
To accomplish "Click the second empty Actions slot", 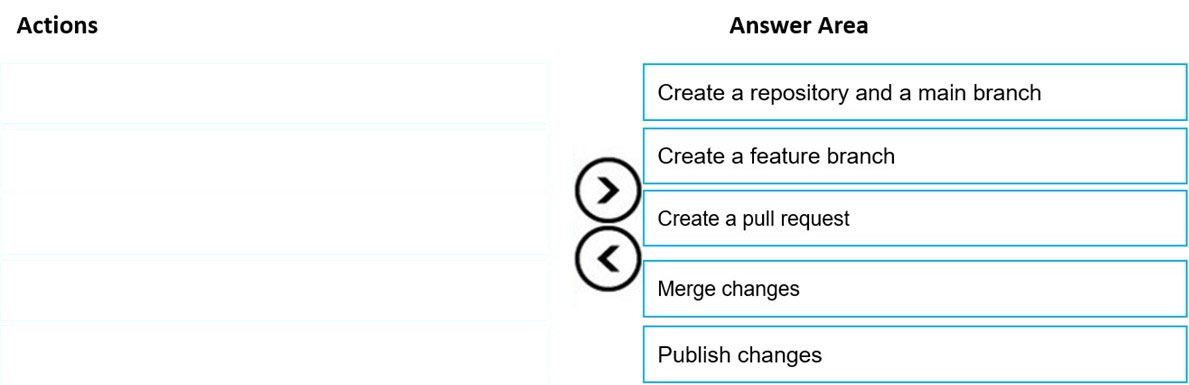I will pos(274,160).
